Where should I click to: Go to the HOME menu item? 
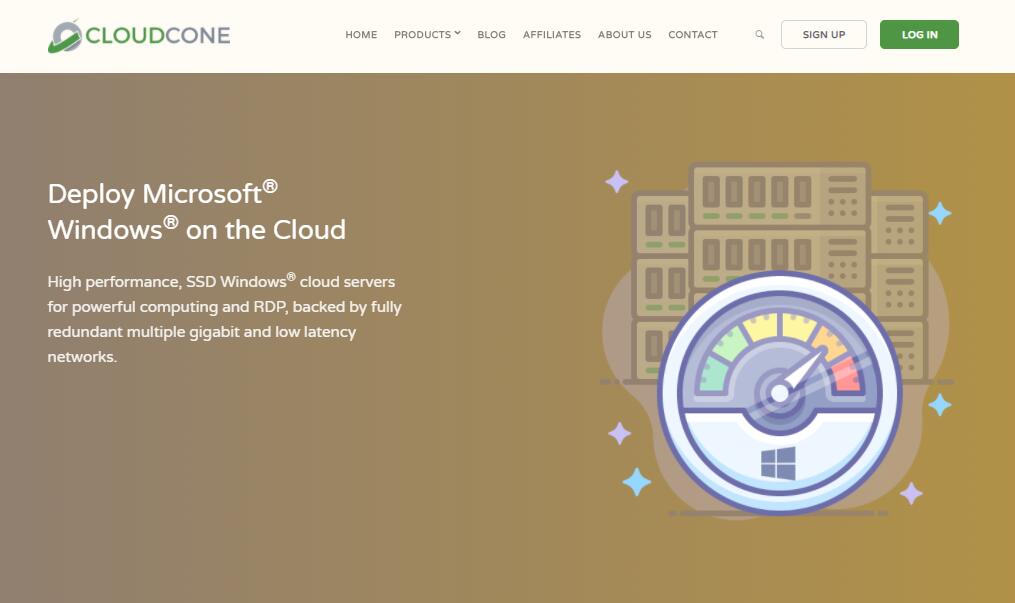(x=361, y=35)
